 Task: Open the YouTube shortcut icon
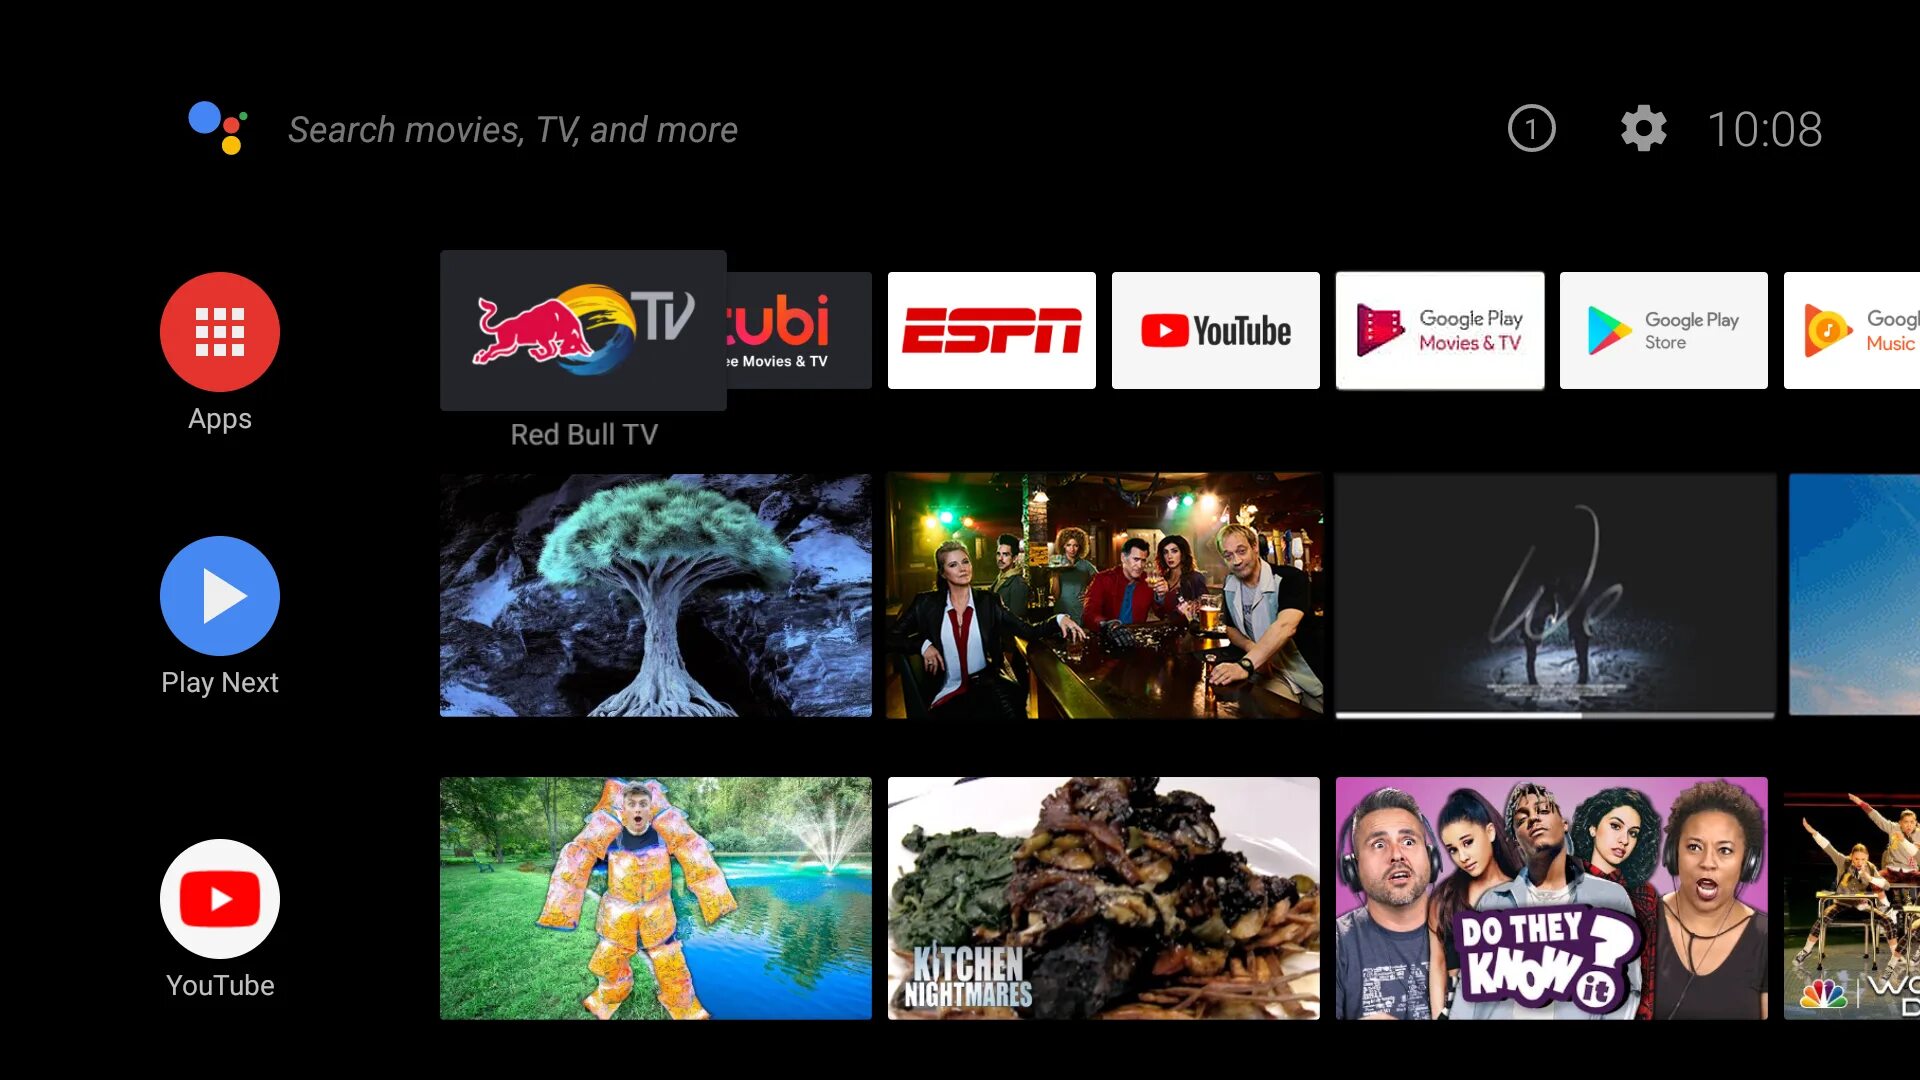click(219, 898)
